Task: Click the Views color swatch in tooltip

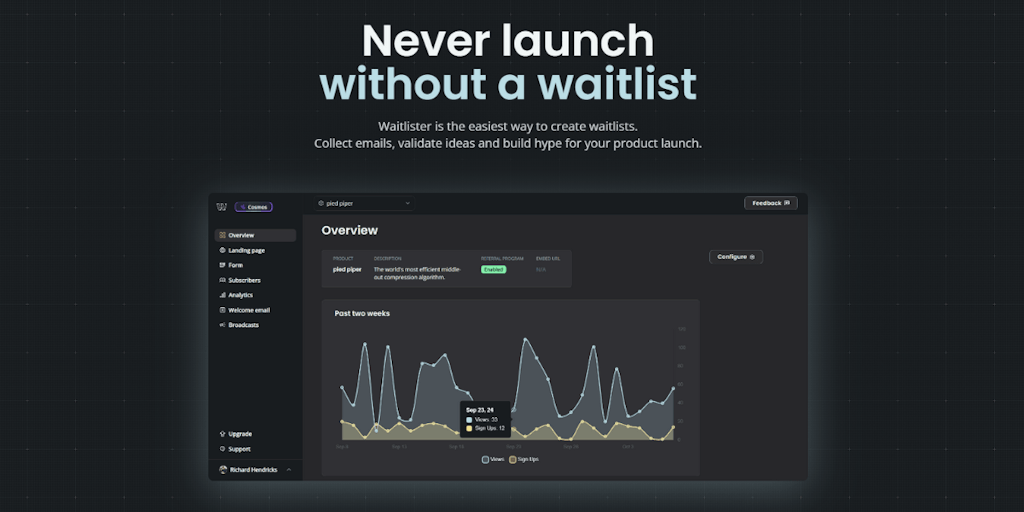Action: click(x=470, y=420)
